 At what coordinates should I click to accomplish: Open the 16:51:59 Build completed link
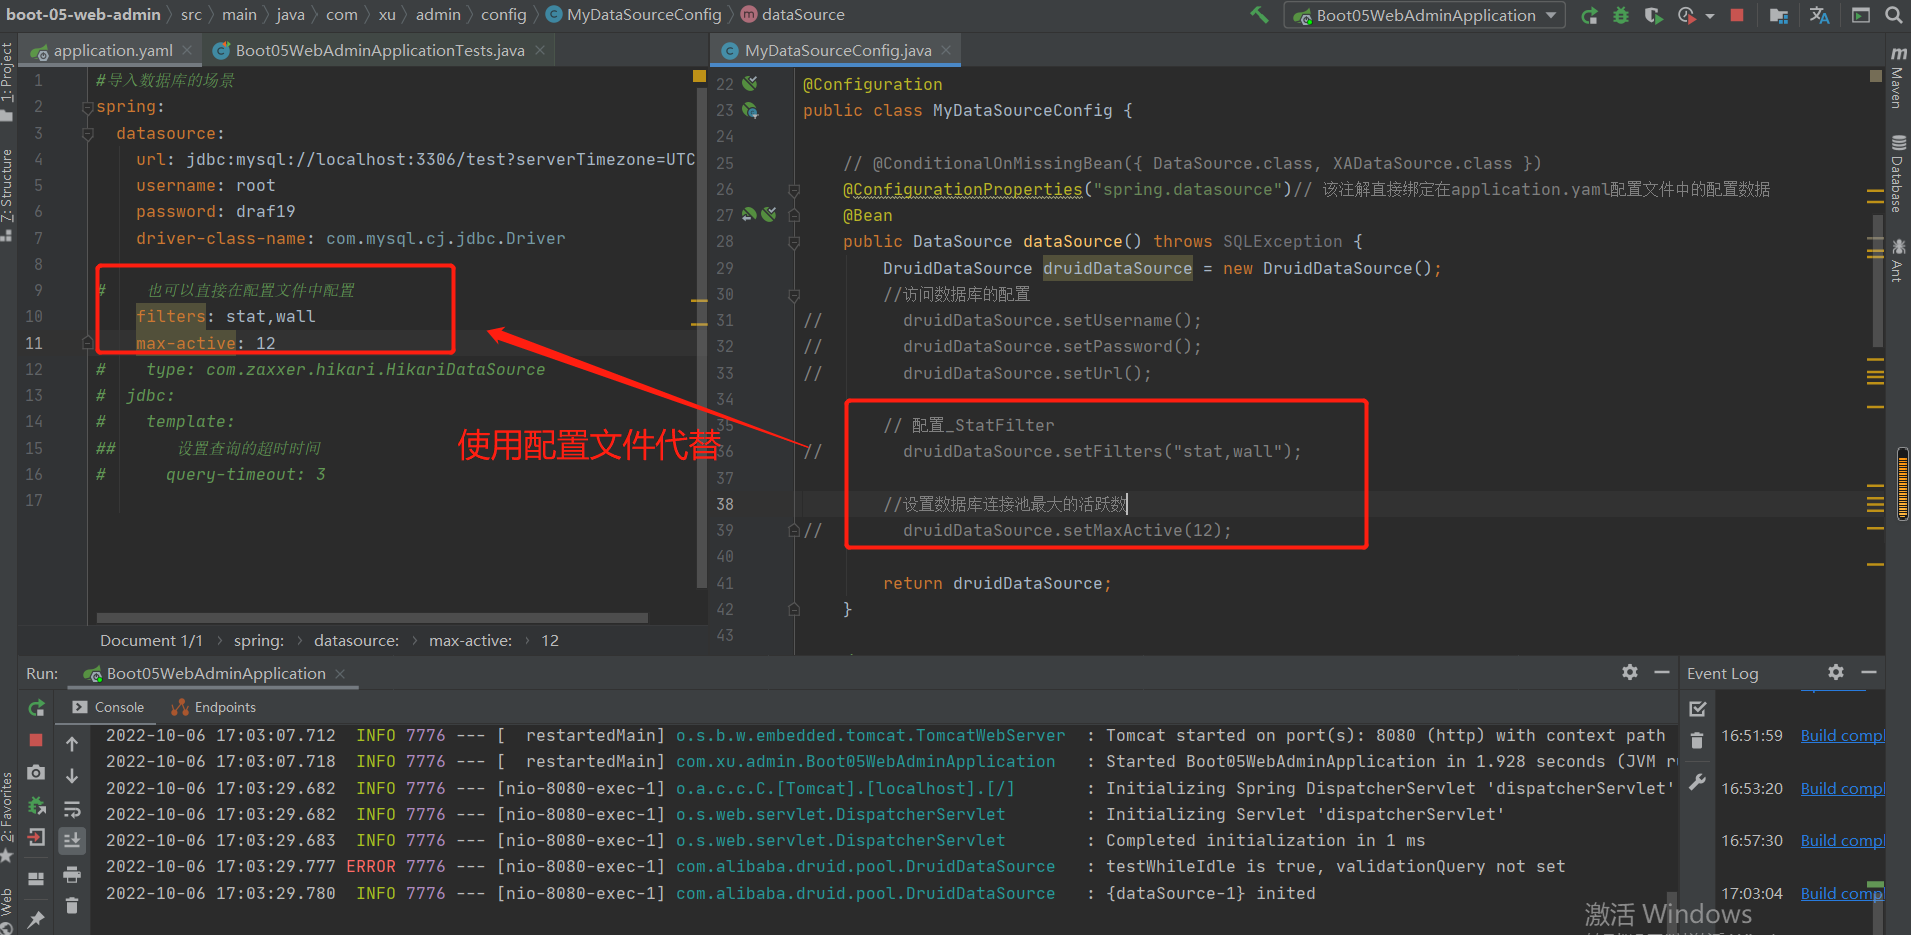(x=1843, y=735)
